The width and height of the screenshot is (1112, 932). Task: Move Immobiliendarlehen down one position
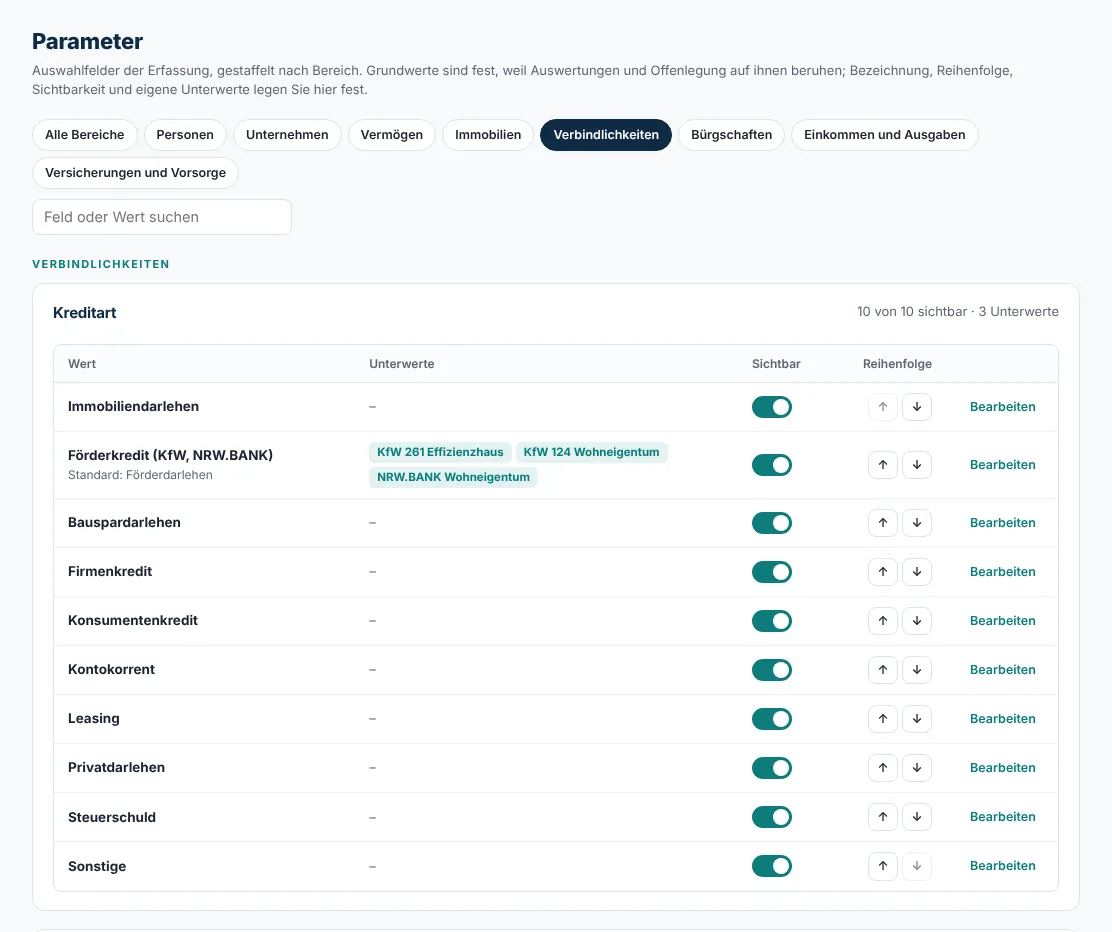coord(916,407)
